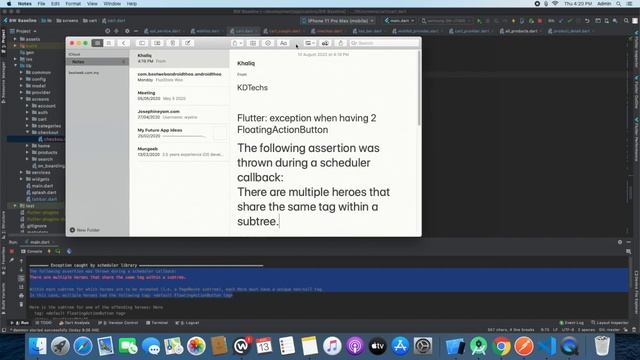The width and height of the screenshot is (640, 360).
Task: Add a checklist using checkmark icon
Action: [x=268, y=43]
